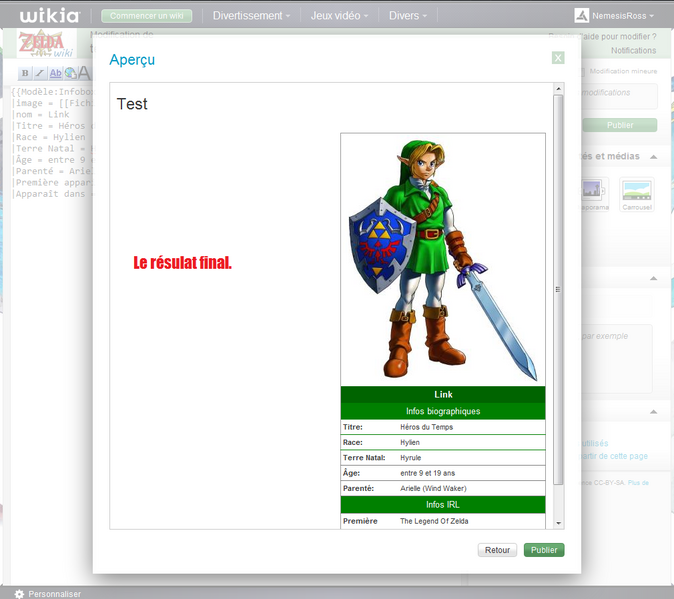The width and height of the screenshot is (674, 599).
Task: Click the Italic formatting icon
Action: [x=40, y=73]
